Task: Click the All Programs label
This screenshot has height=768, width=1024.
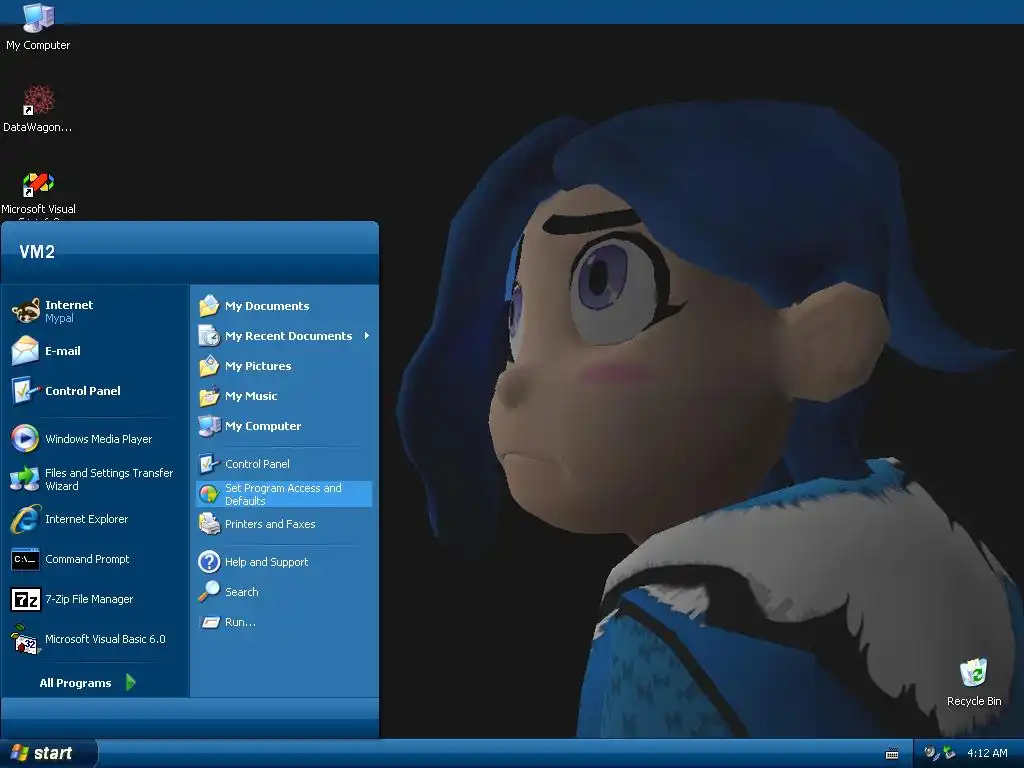Action: coord(75,683)
